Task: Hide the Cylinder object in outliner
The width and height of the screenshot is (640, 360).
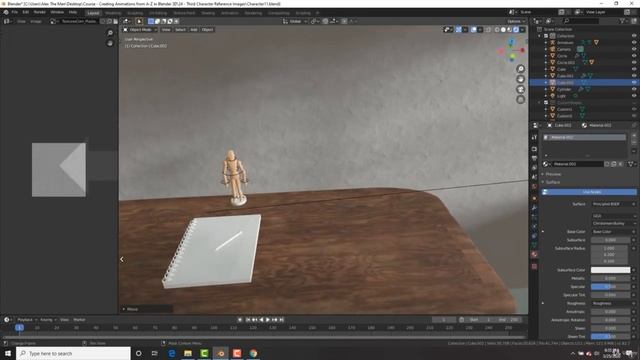Action: coord(634,89)
